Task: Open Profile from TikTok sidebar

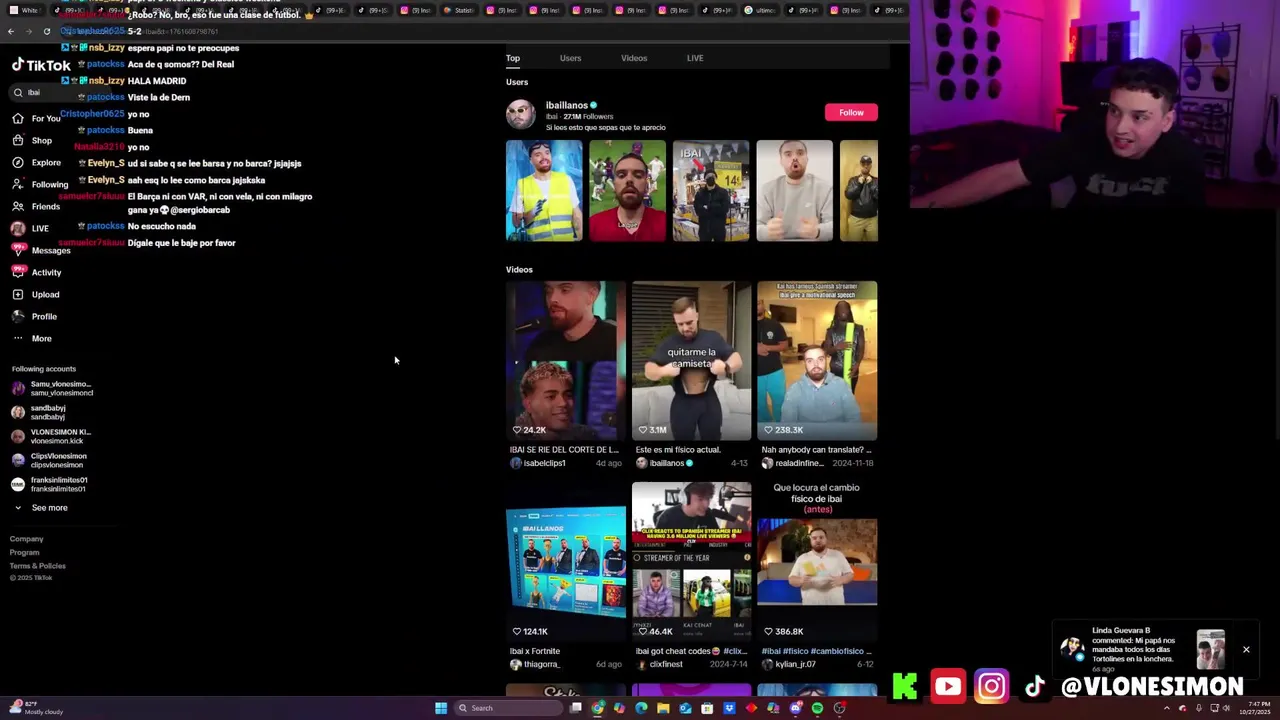Action: [x=34, y=316]
